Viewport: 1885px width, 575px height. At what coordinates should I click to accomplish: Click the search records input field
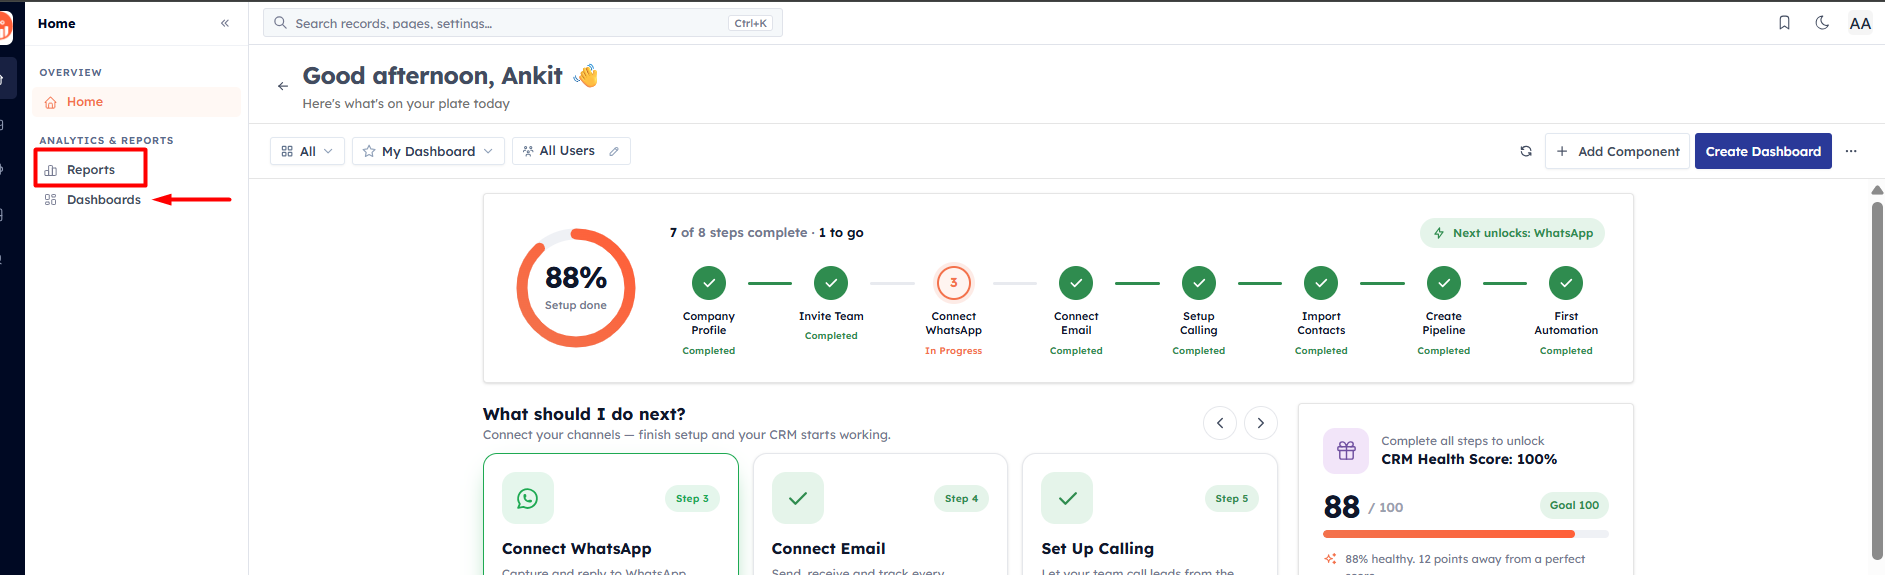[522, 23]
